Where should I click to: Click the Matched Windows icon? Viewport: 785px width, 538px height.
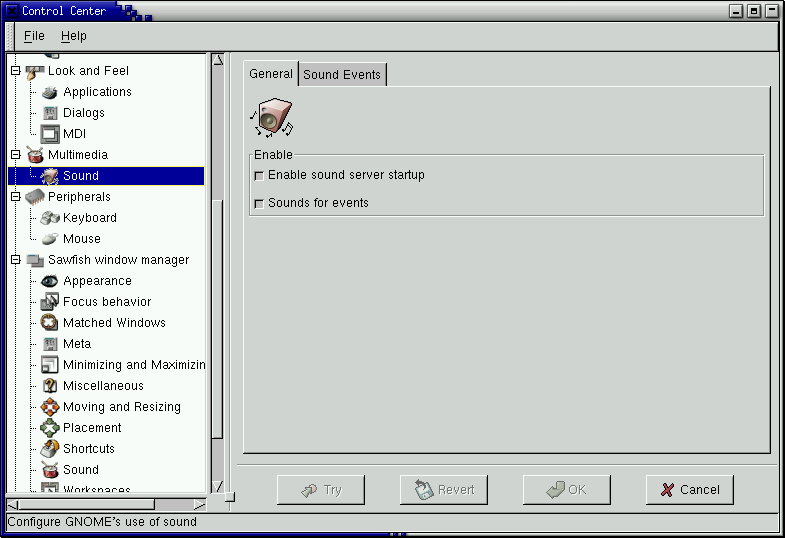pyautogui.click(x=50, y=323)
